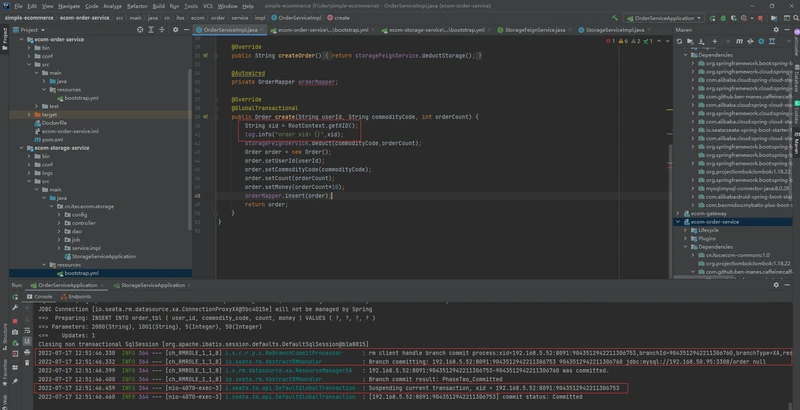The height and width of the screenshot is (410, 800).
Task: Click Execute Maven Goal 'm' icon
Action: click(x=739, y=42)
